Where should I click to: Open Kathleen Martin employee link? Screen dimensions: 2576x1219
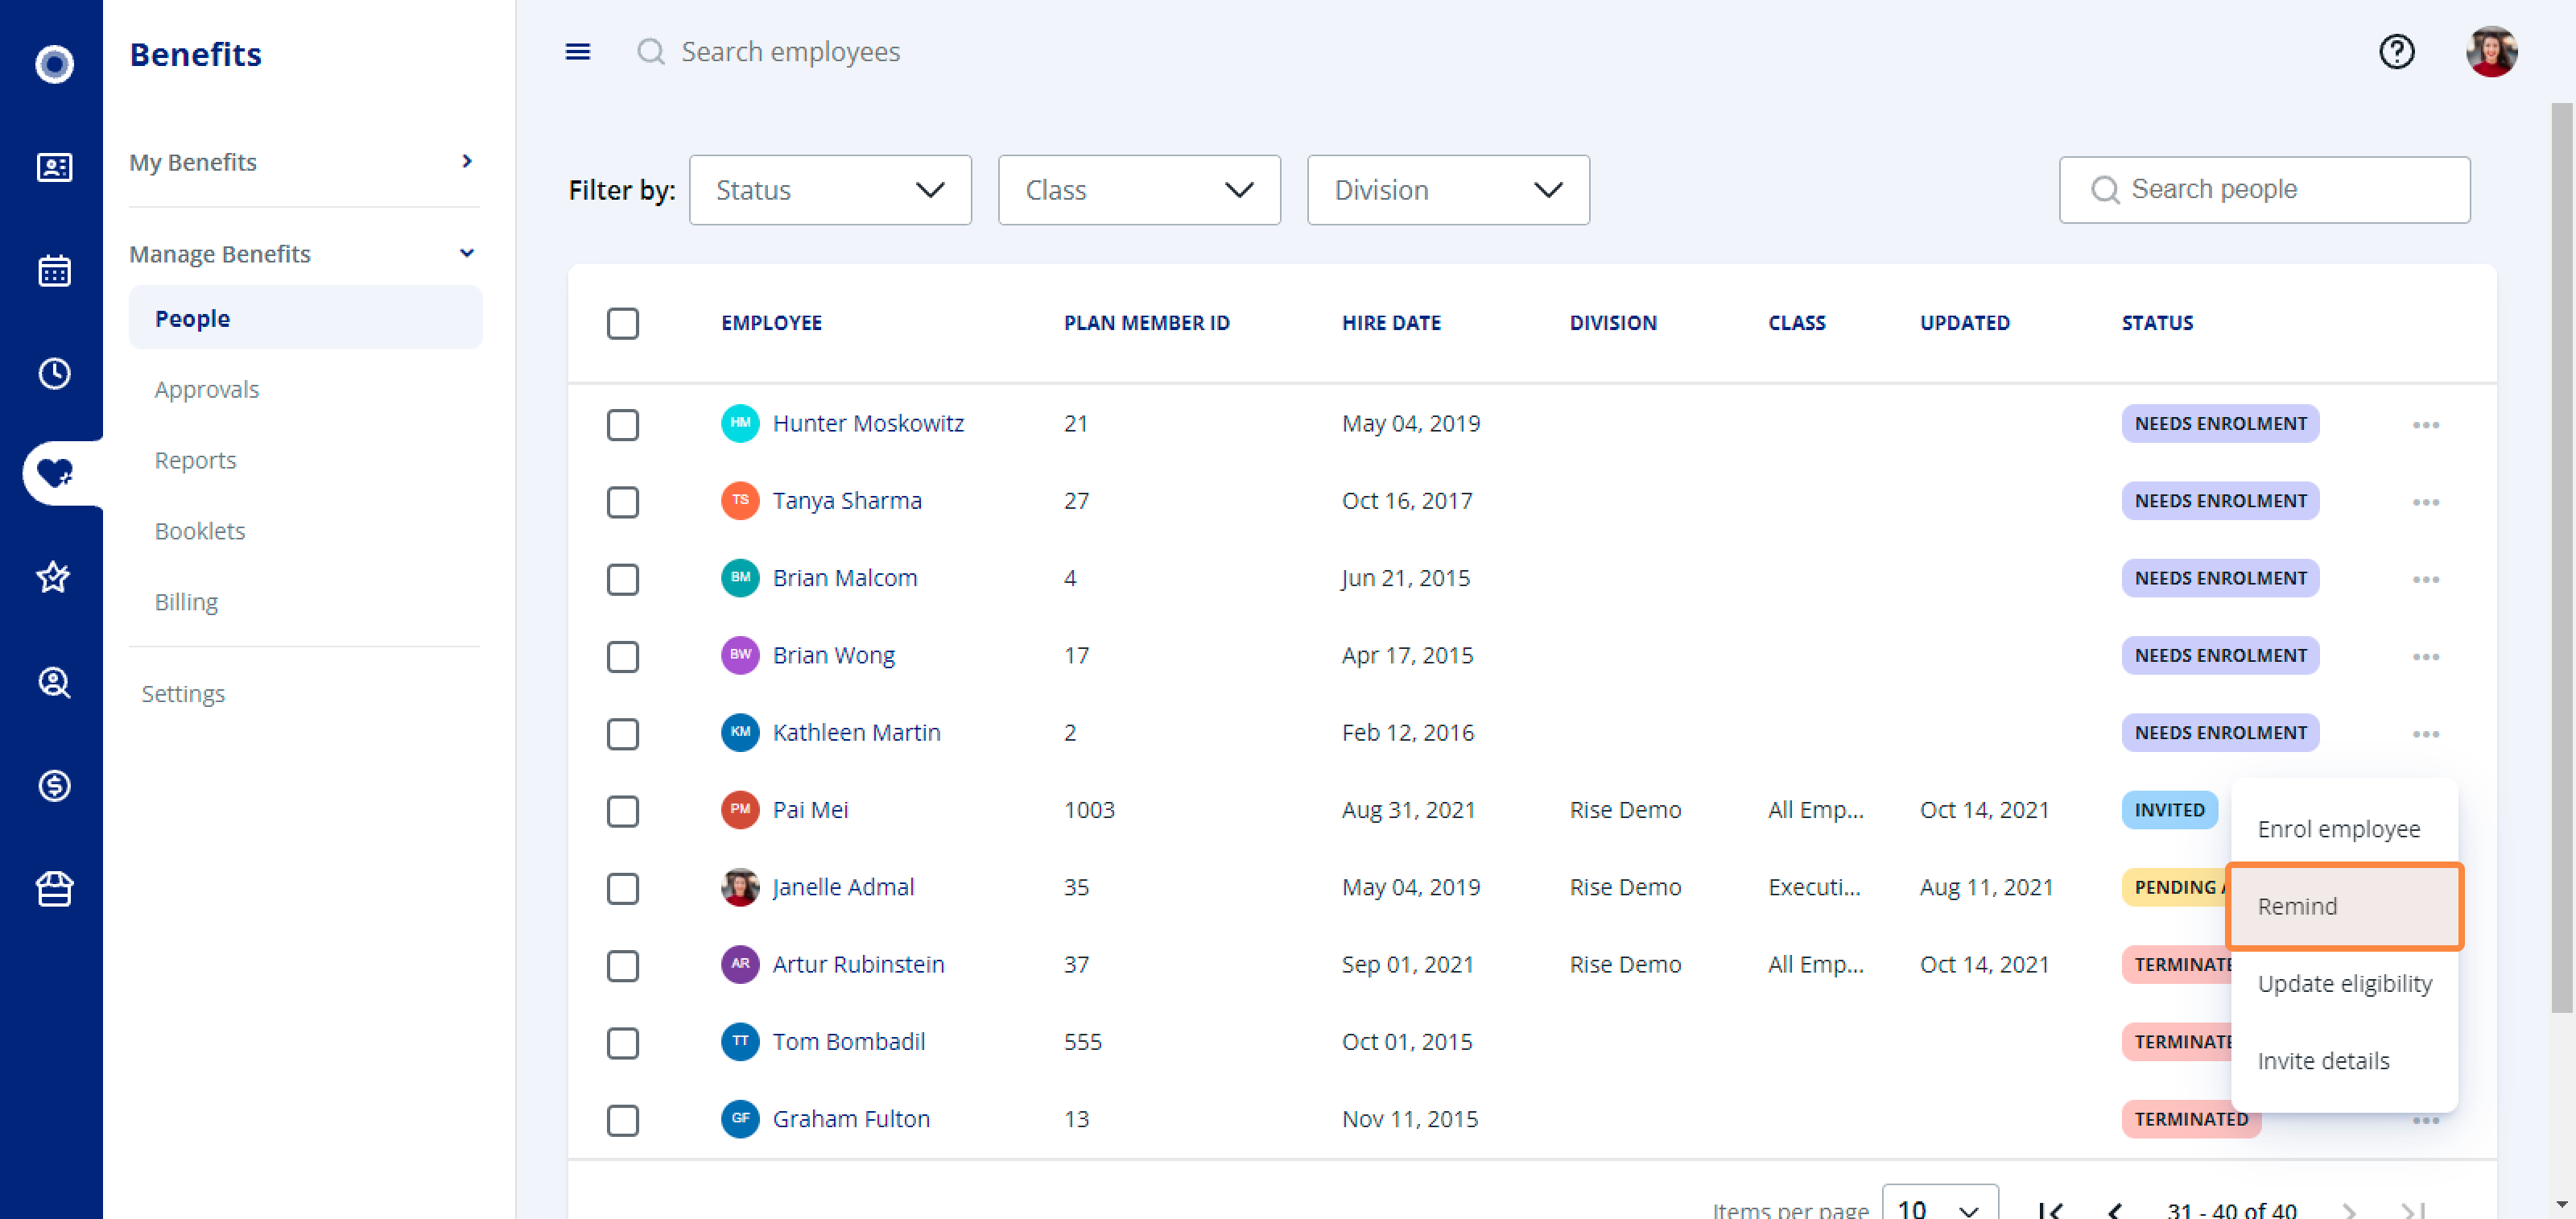coord(856,732)
